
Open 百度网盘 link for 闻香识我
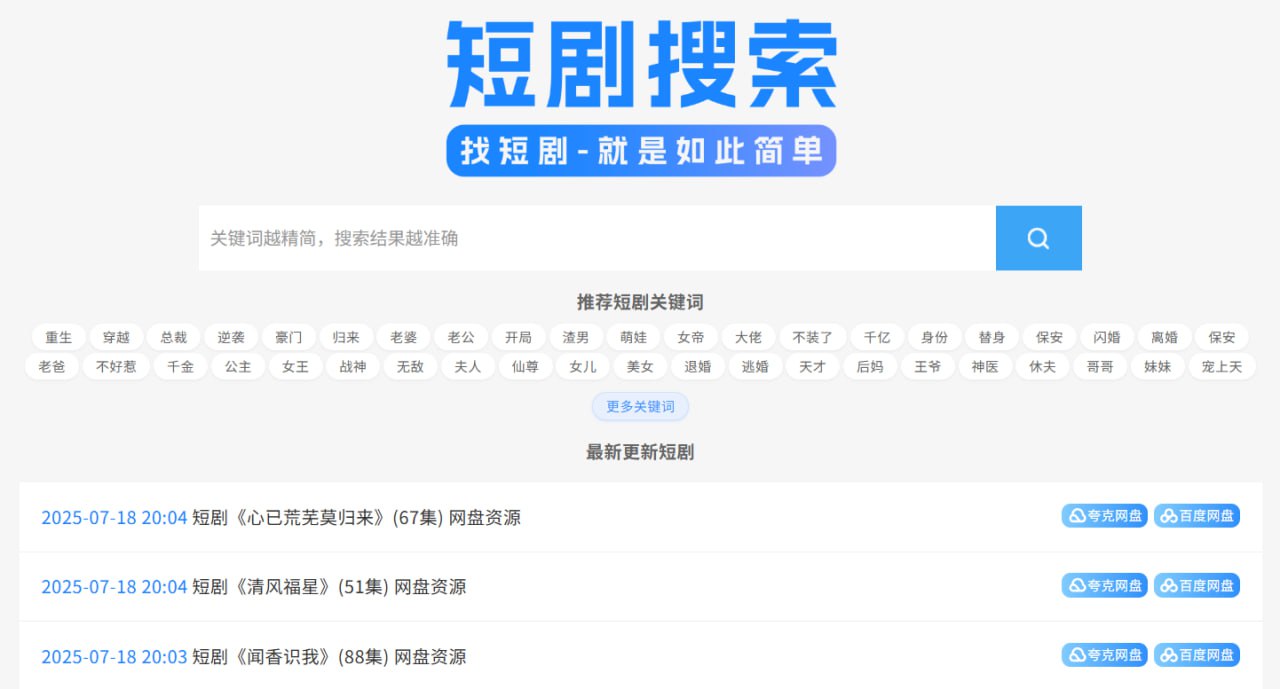click(1196, 655)
